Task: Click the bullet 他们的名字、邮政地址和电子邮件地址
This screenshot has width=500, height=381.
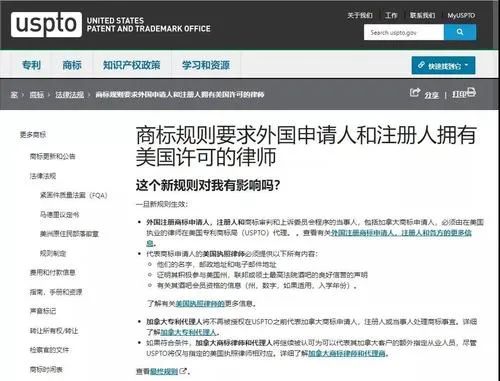Action: (217, 265)
